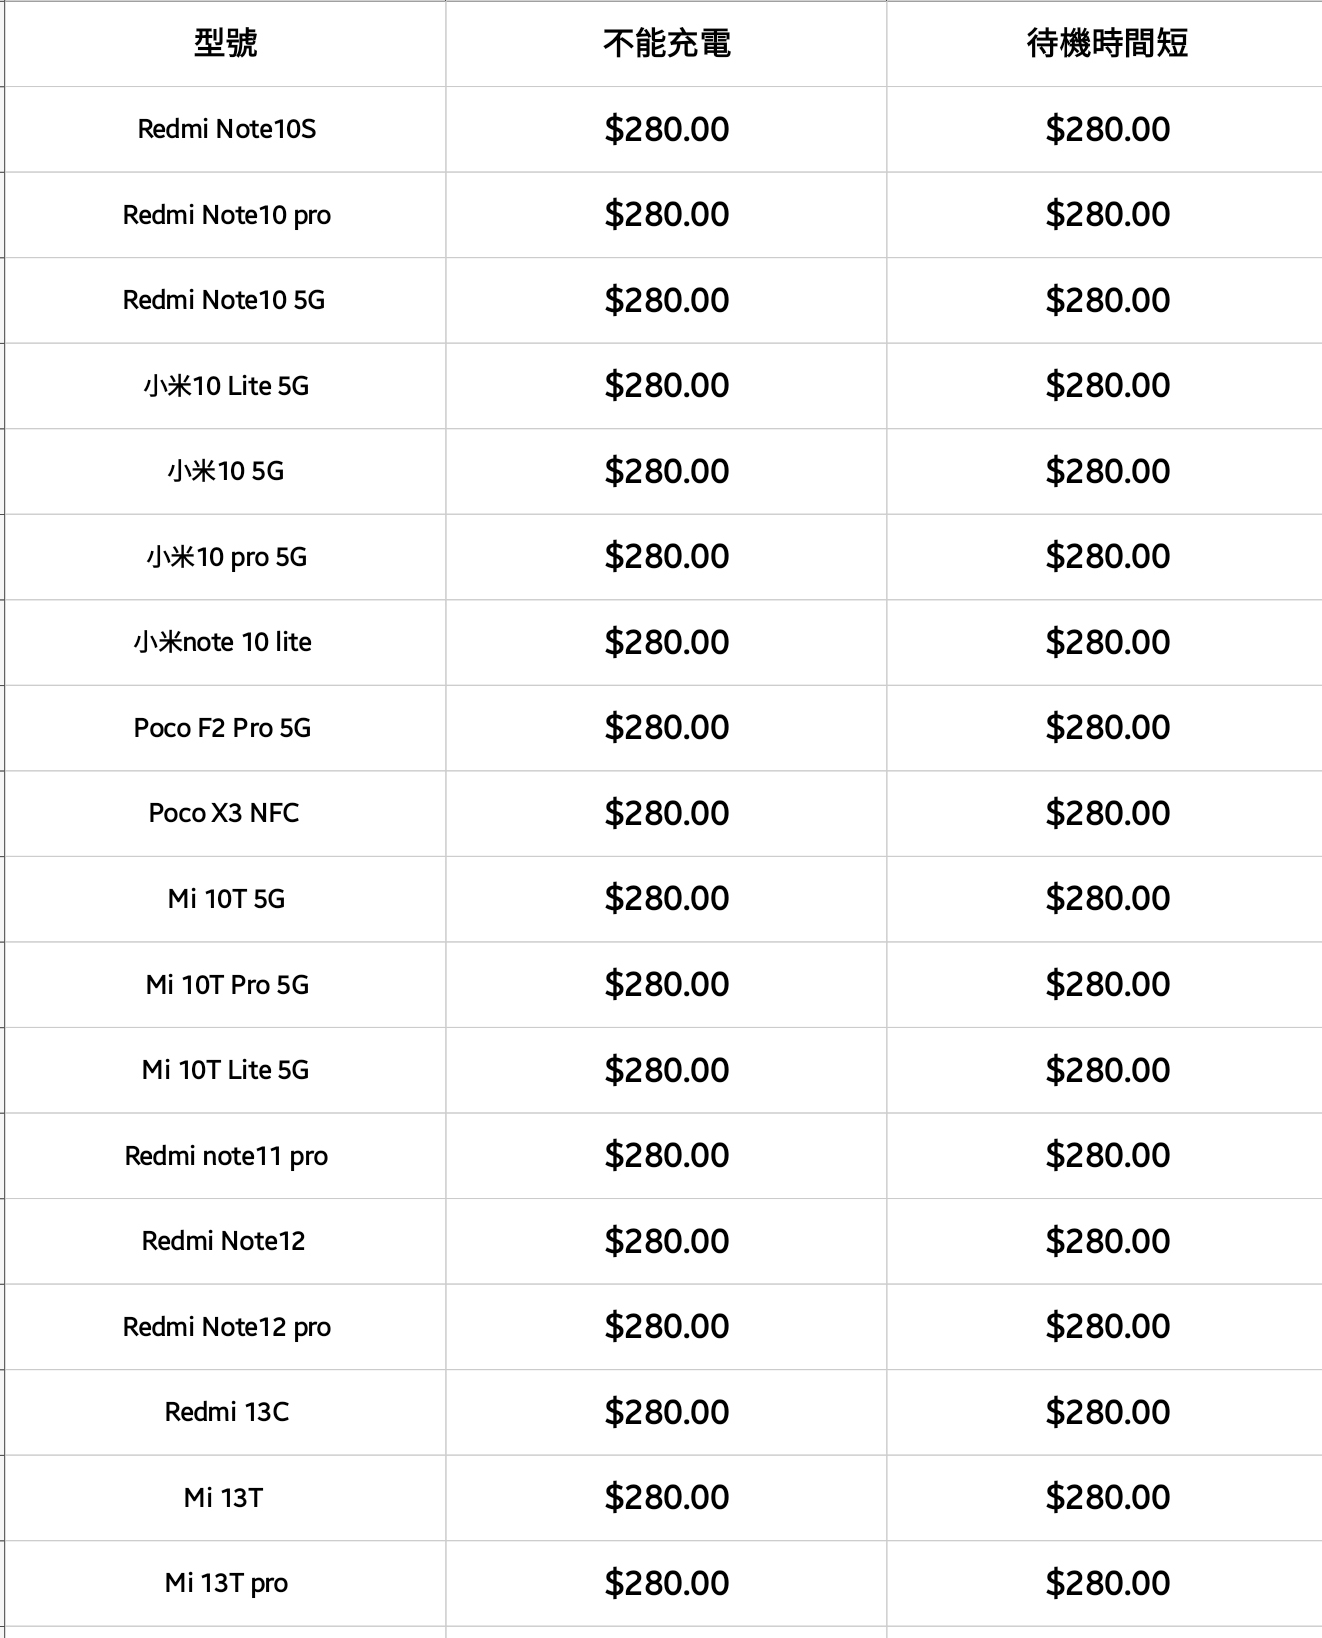Click the Redmi 13C cell

pos(226,1412)
